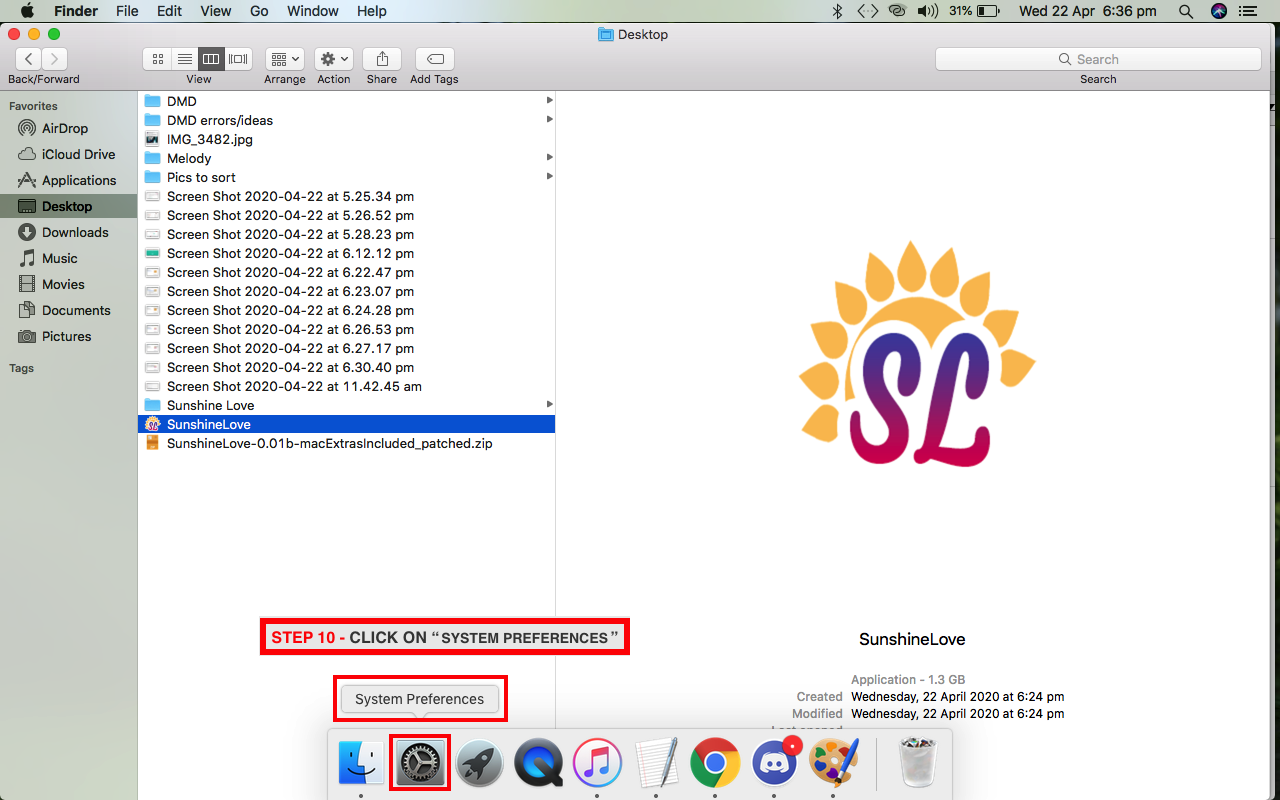This screenshot has height=800, width=1280.
Task: Expand the Sunshine Love folder arrow
Action: click(x=549, y=405)
